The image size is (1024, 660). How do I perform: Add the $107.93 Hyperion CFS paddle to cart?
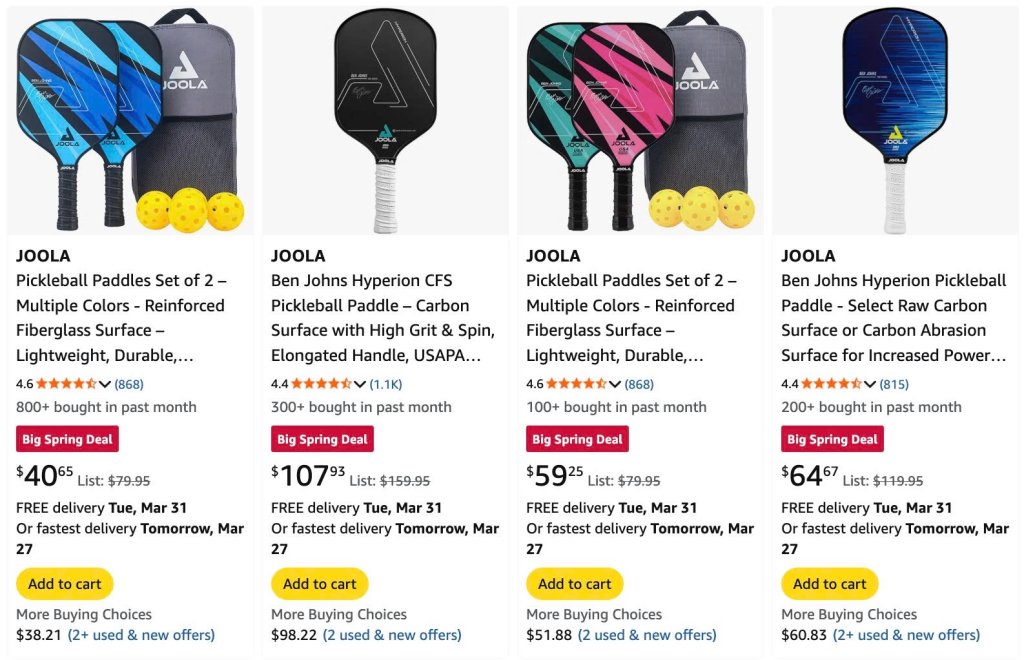tap(320, 584)
